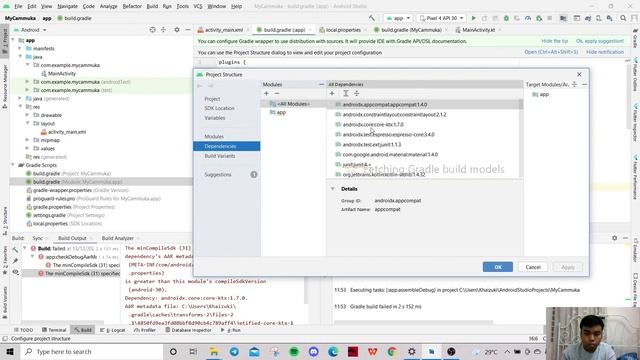Click the Open (Ctrl+Alt+Shift+S) link
640x360 pixels.
[551, 52]
